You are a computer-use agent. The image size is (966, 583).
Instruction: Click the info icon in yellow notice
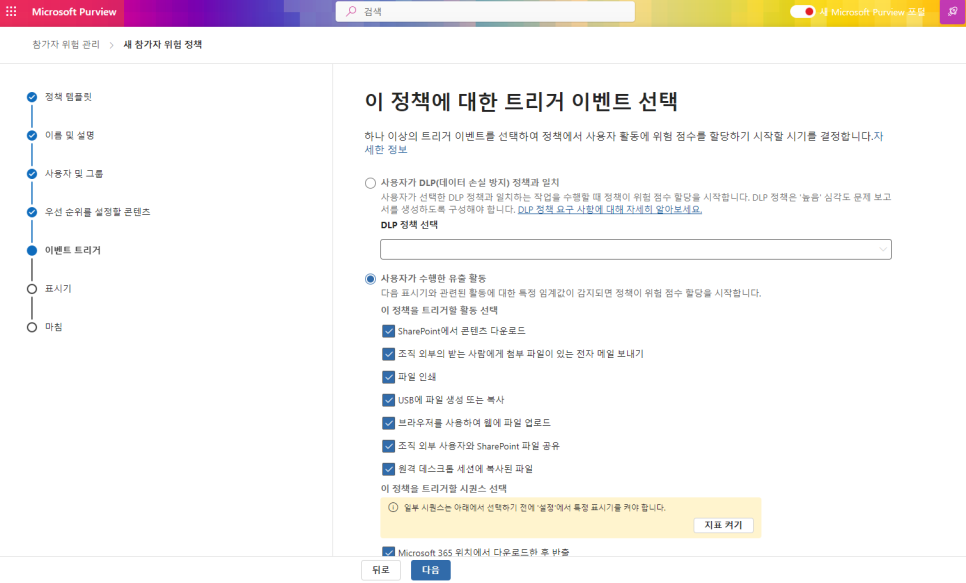click(x=393, y=508)
